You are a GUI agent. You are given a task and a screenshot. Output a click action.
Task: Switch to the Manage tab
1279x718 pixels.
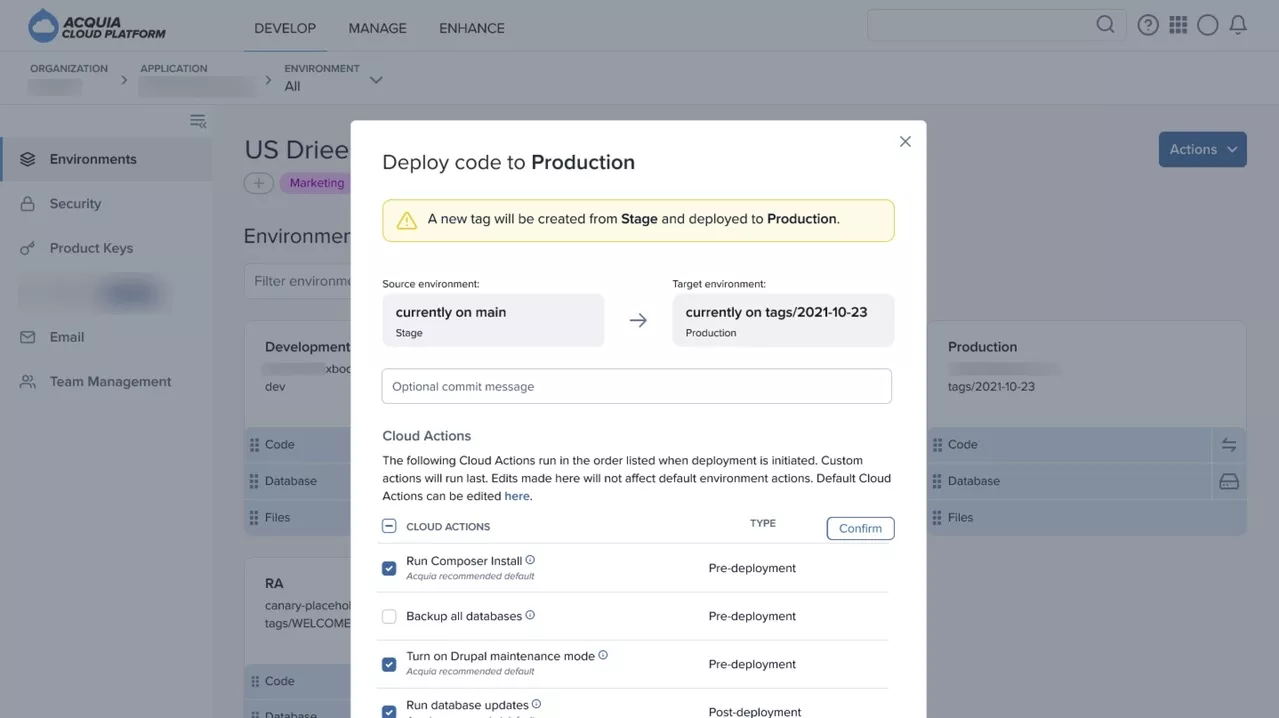point(377,28)
